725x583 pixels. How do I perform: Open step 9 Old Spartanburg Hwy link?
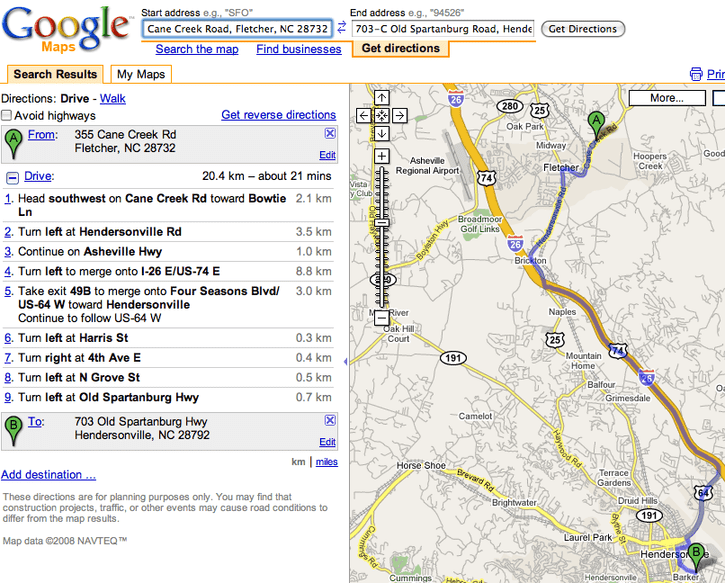click(8, 398)
